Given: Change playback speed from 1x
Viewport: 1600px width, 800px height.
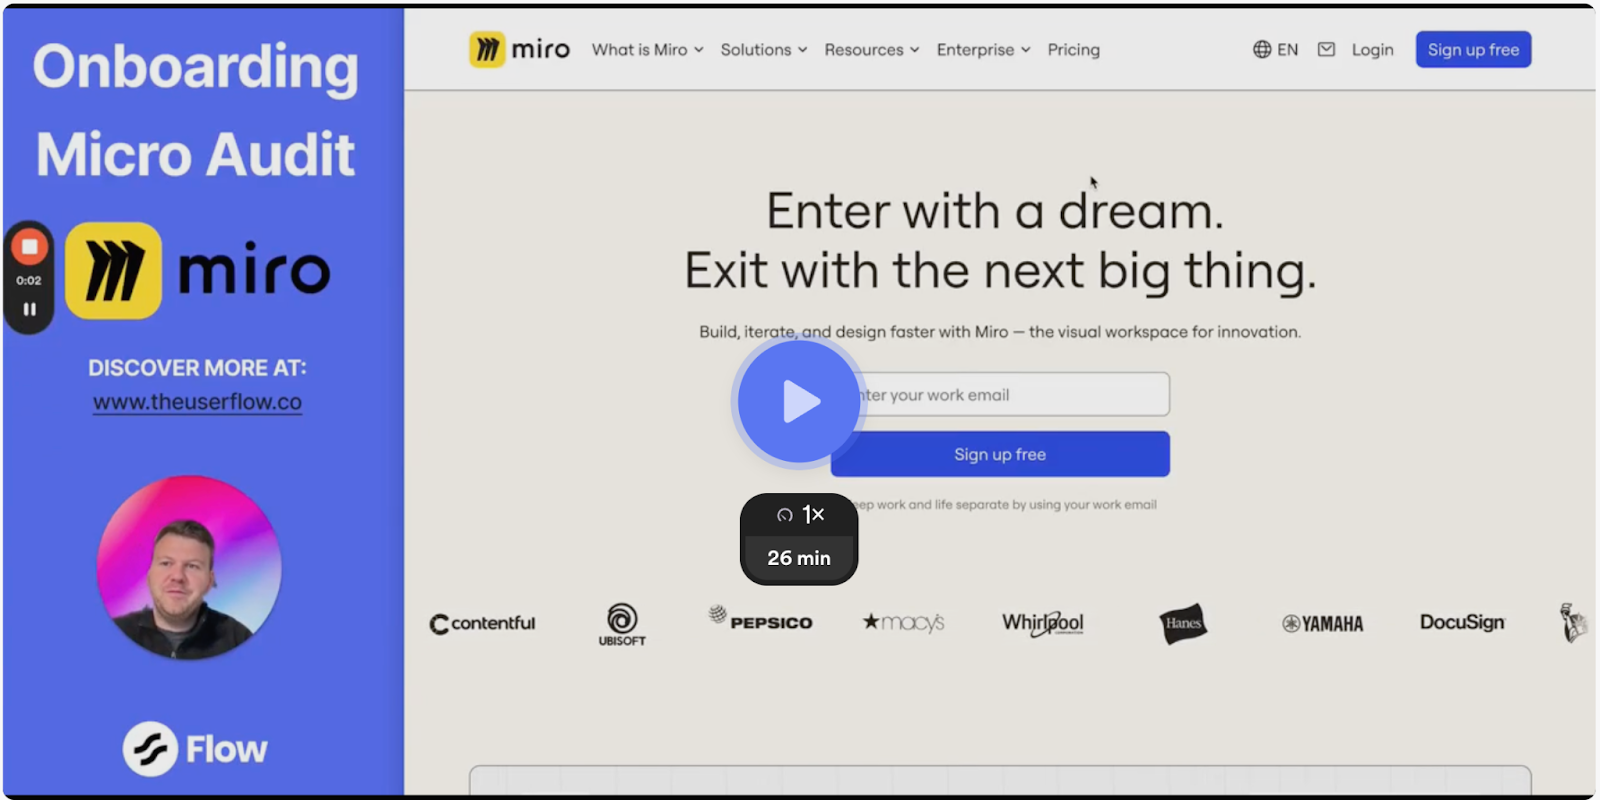Looking at the screenshot, I should 799,515.
